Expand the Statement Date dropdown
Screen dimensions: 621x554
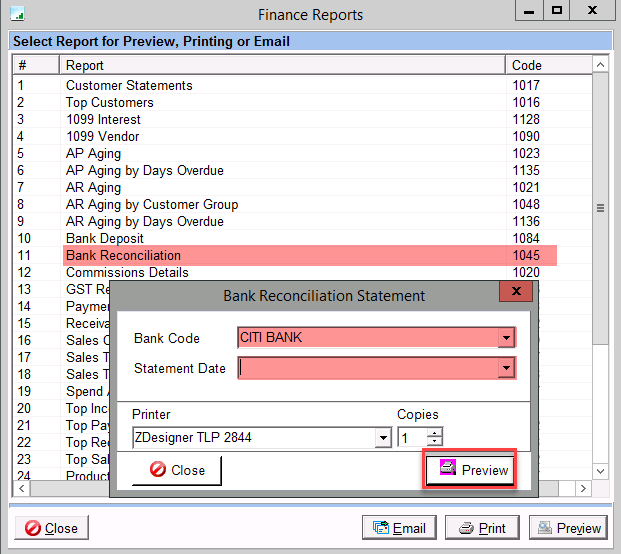pyautogui.click(x=507, y=369)
